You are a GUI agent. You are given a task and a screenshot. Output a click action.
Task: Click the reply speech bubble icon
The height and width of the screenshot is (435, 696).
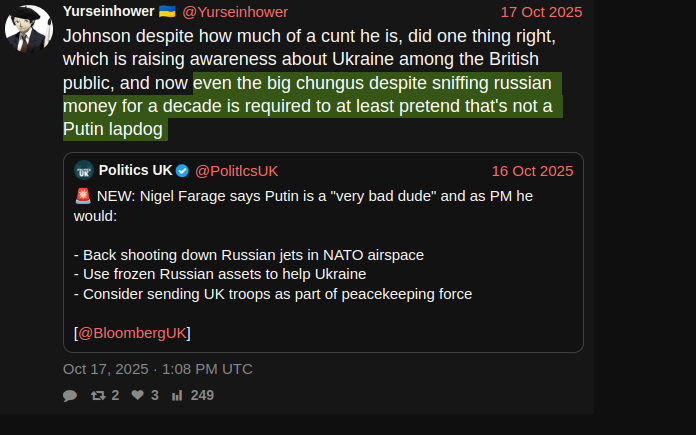tap(70, 395)
